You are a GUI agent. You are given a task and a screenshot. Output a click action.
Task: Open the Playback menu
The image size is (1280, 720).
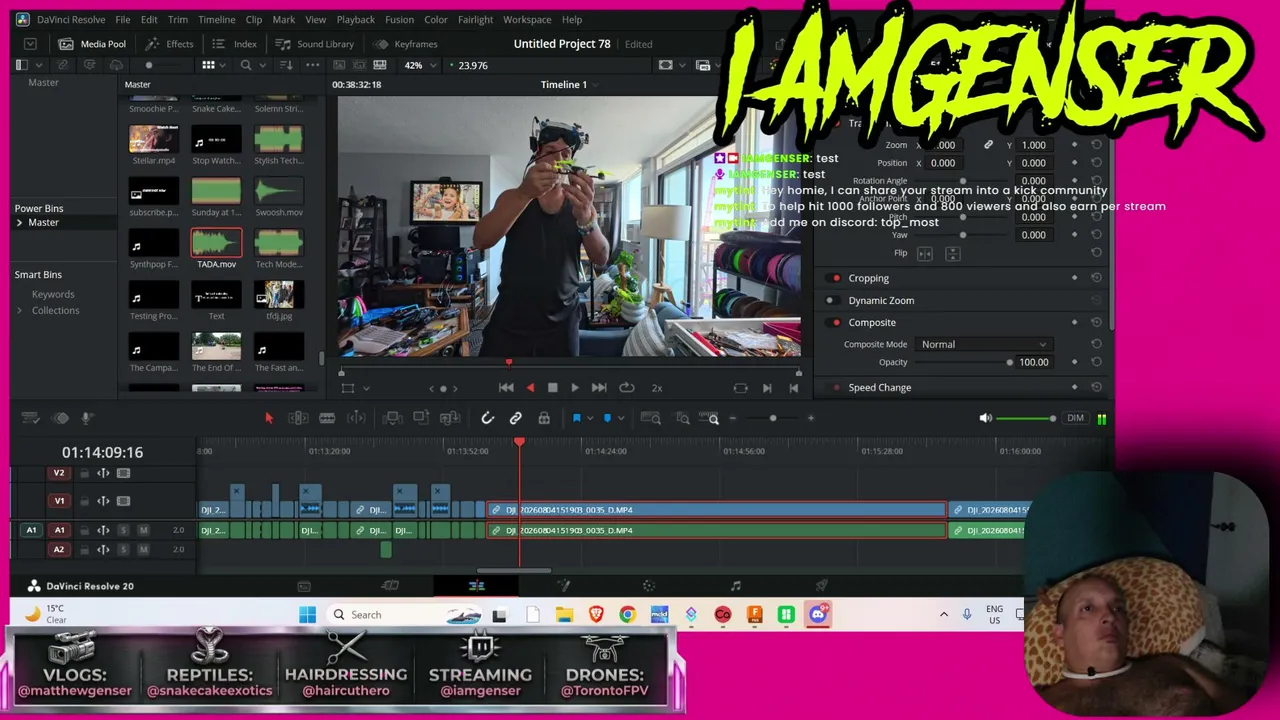coord(355,19)
